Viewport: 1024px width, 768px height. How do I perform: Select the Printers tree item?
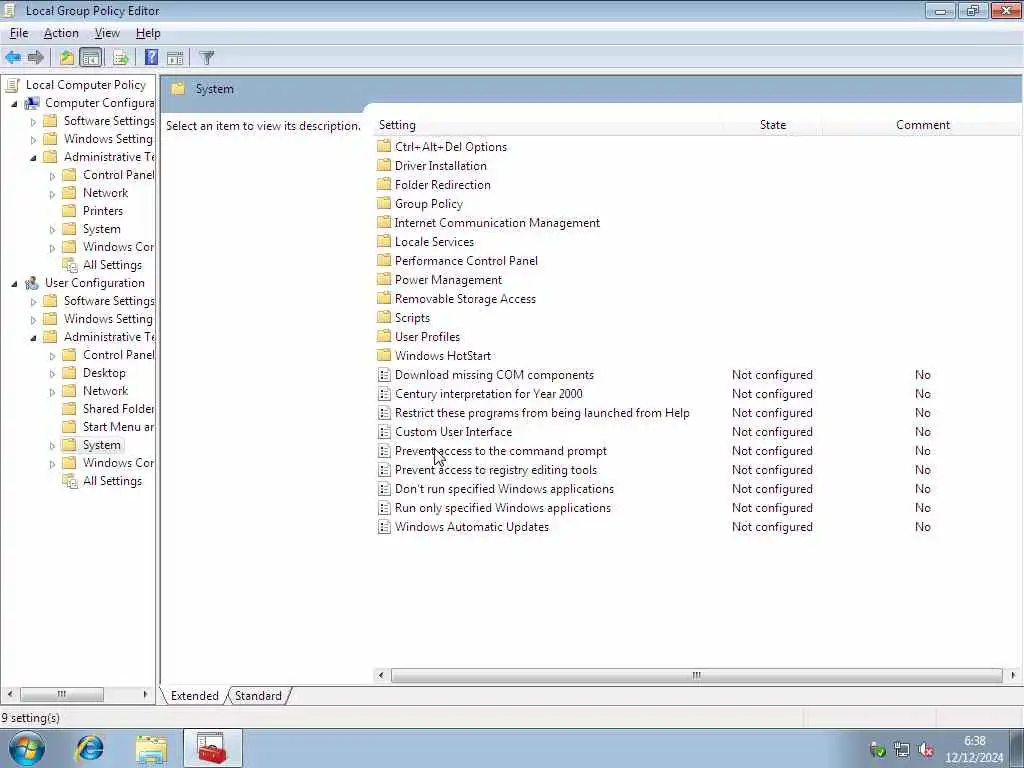tap(103, 211)
